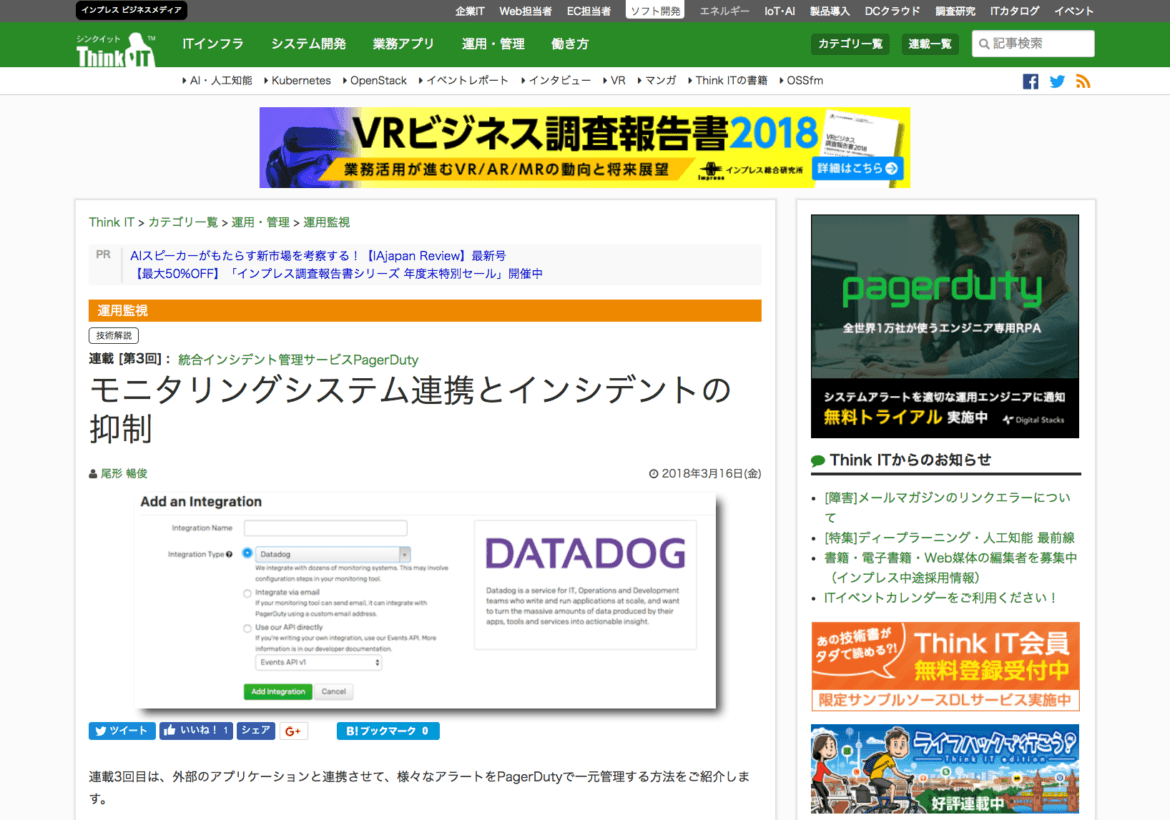Click the カテゴリ一覧 breadcrumb link

click(183, 222)
